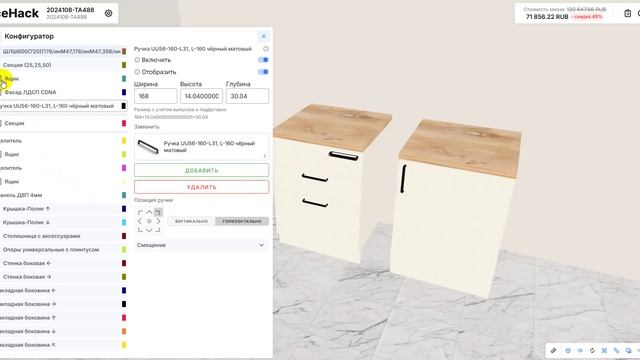
Task: Set handle position to bottom-left corner
Action: pos(140,230)
